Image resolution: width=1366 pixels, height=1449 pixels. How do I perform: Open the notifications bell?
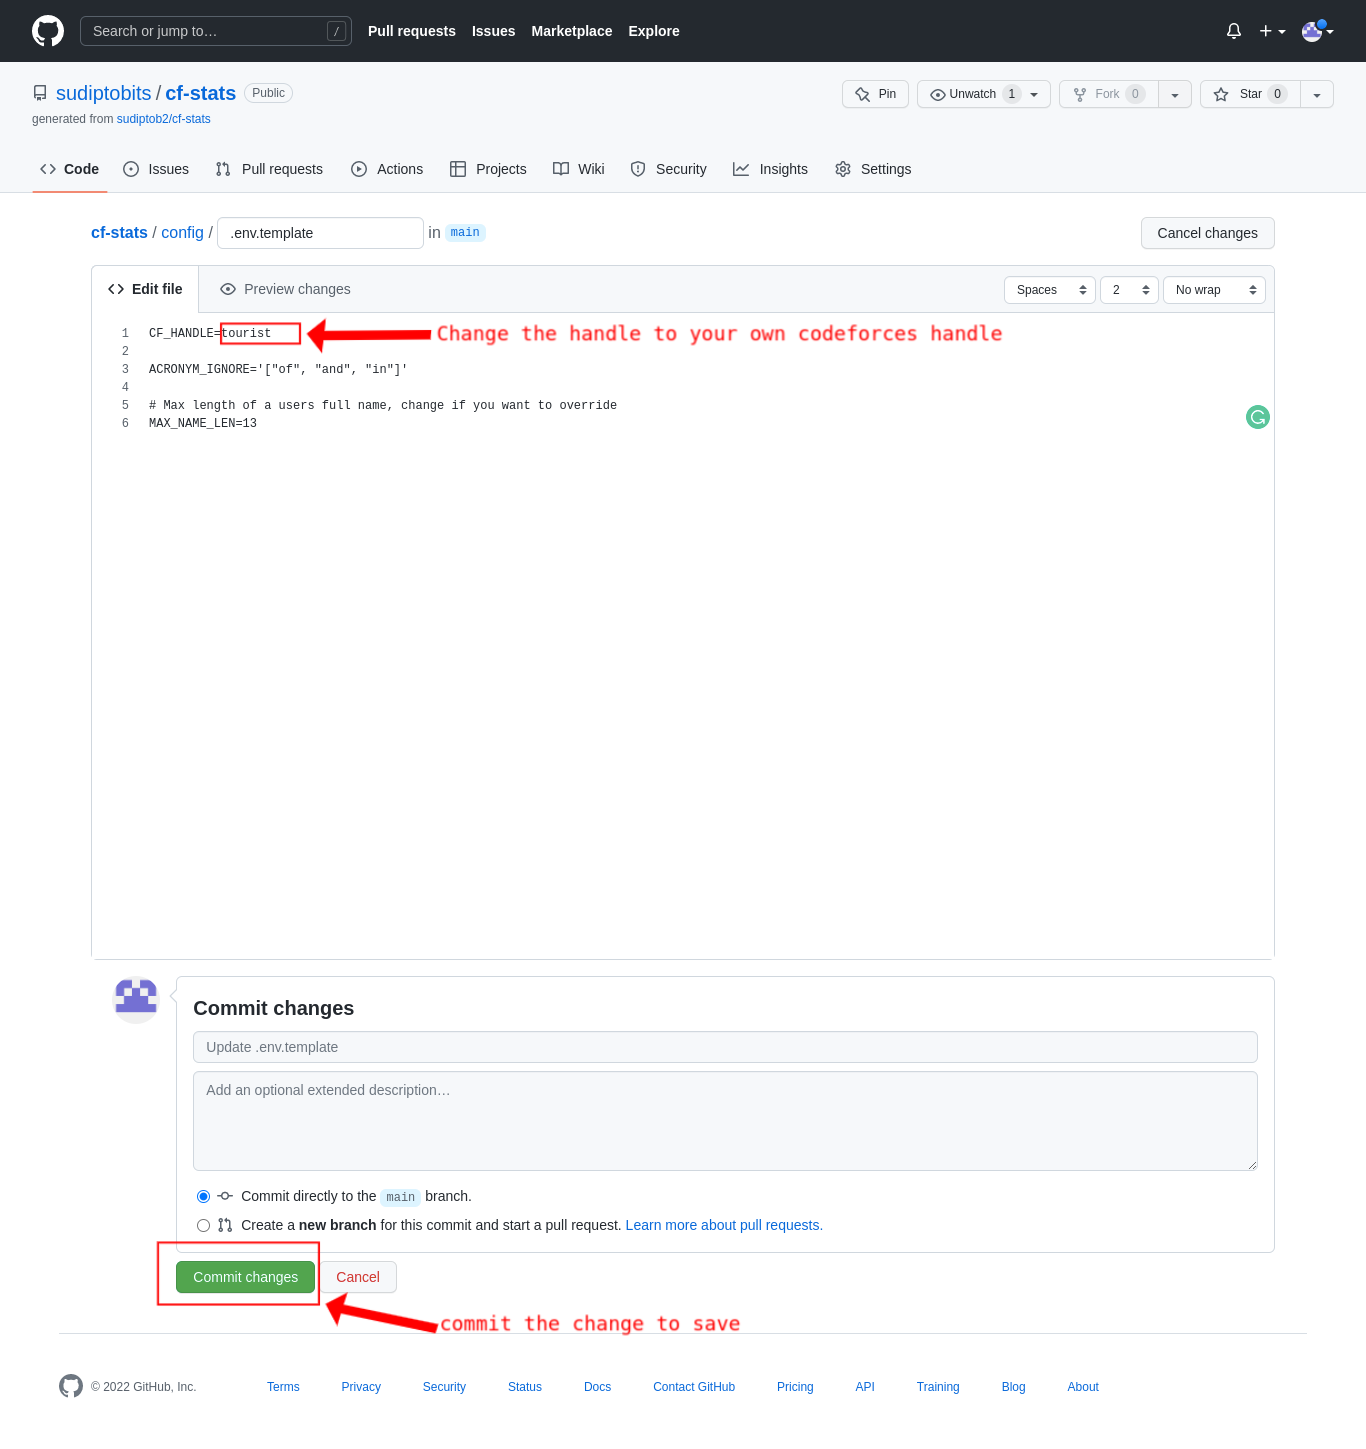pyautogui.click(x=1234, y=31)
